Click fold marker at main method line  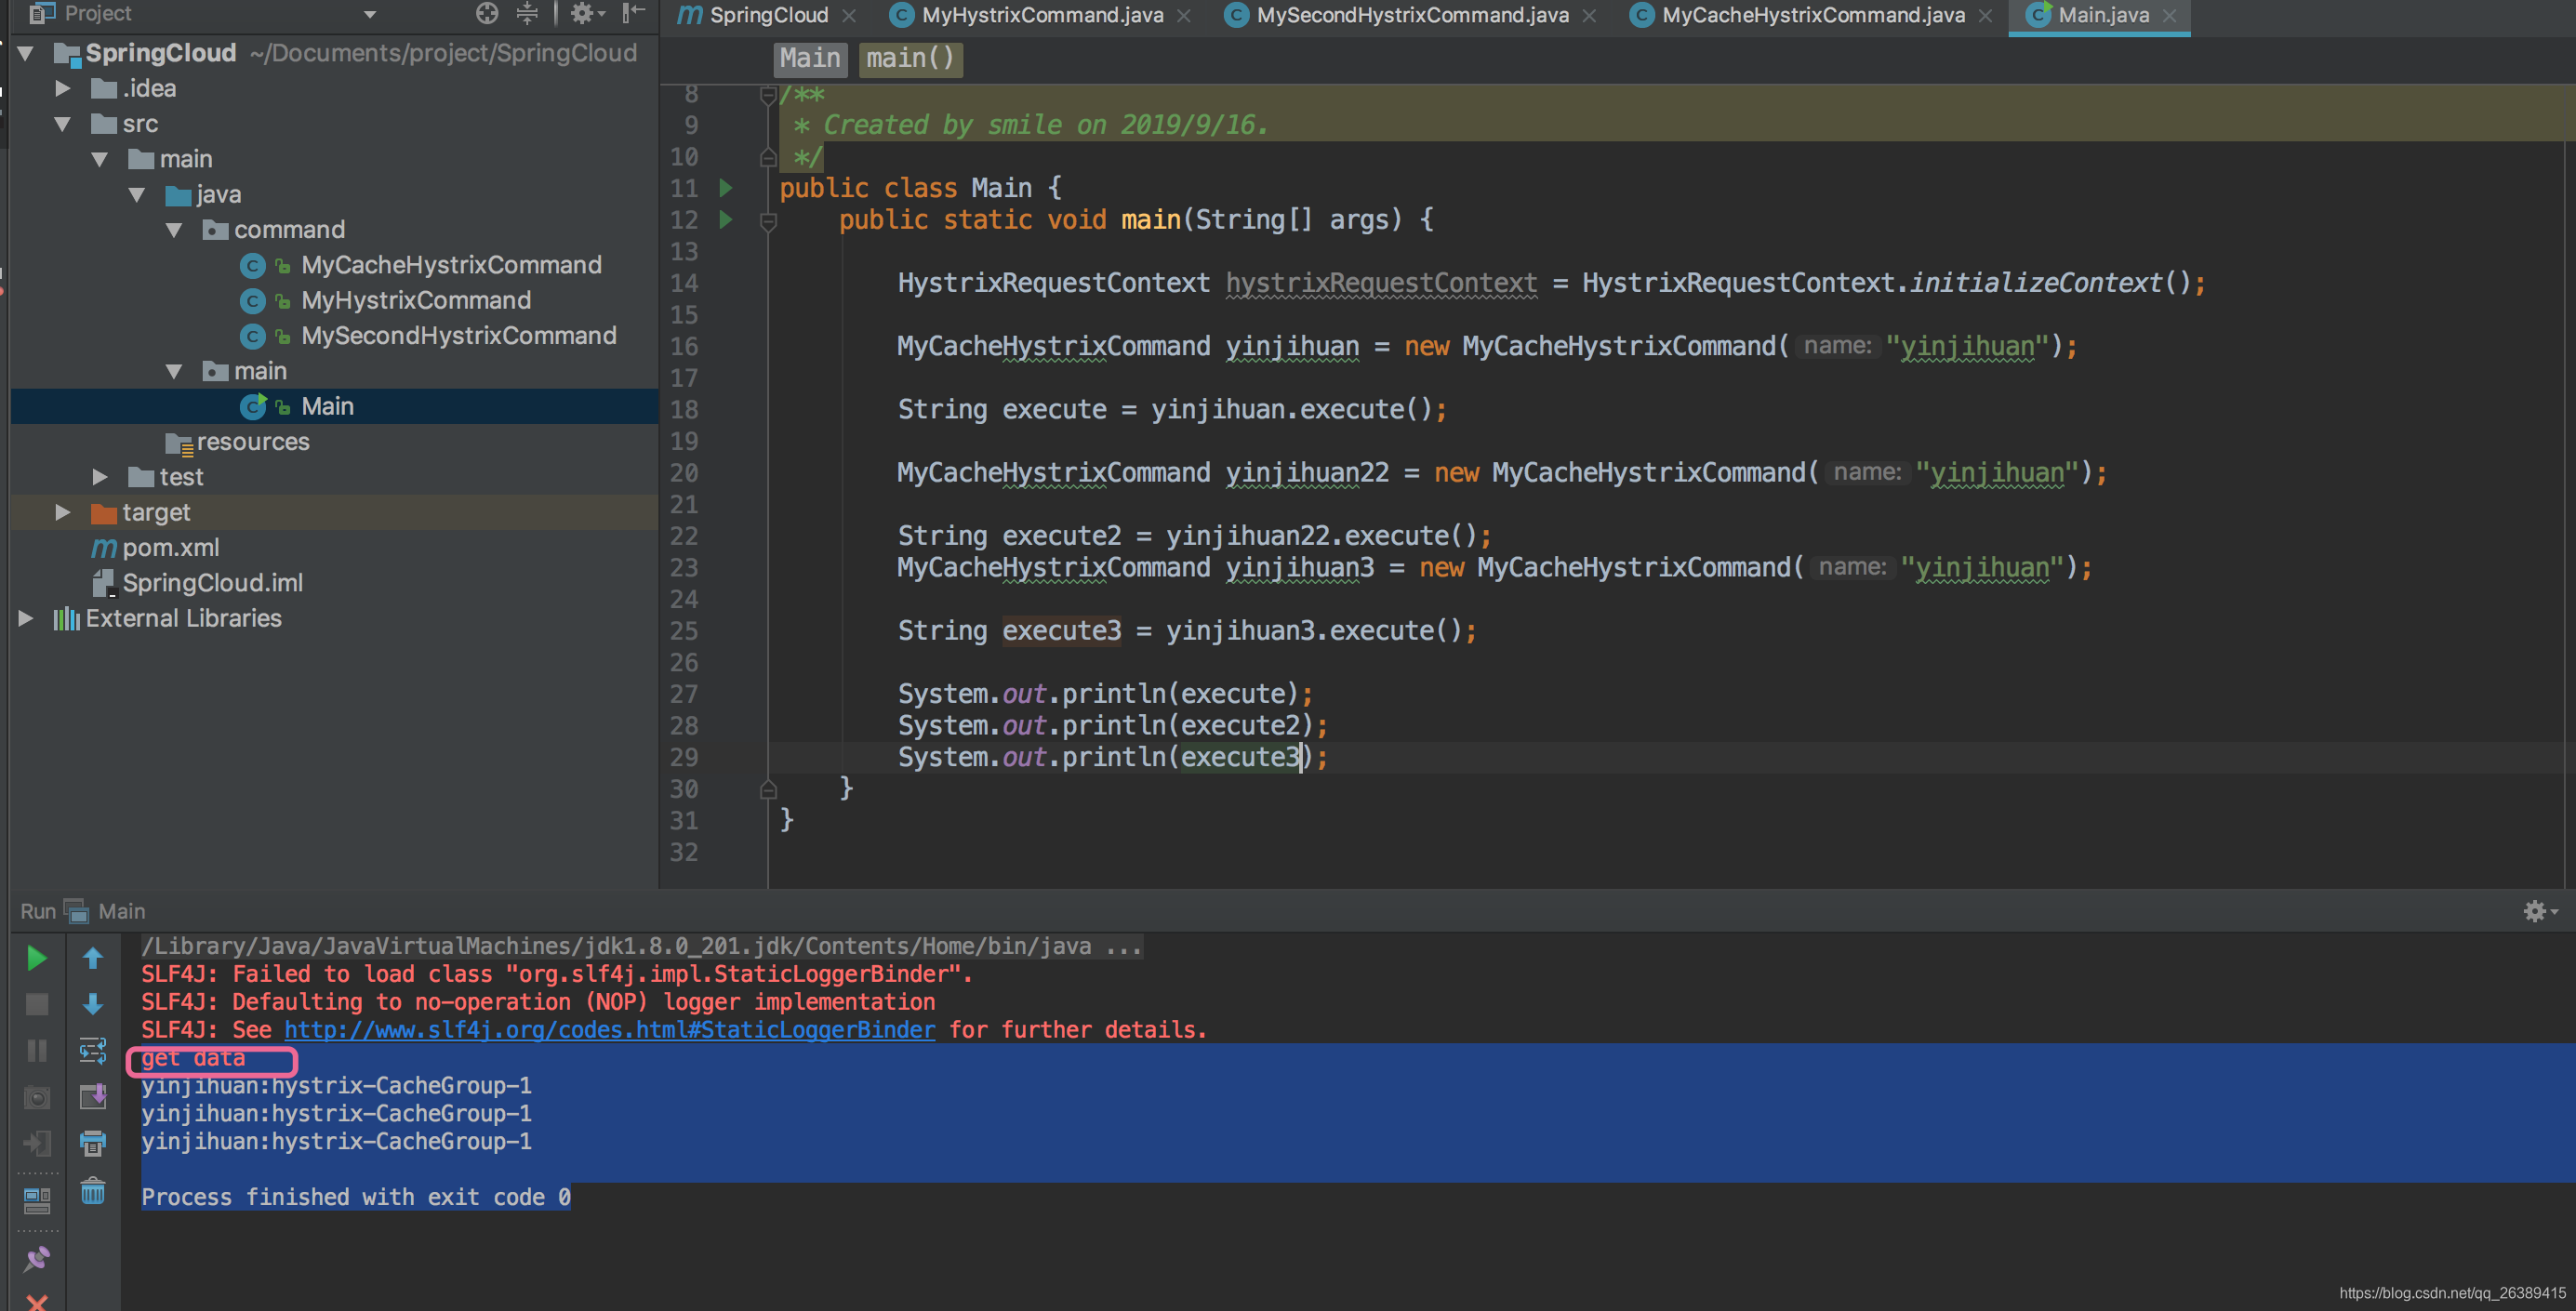[x=768, y=221]
